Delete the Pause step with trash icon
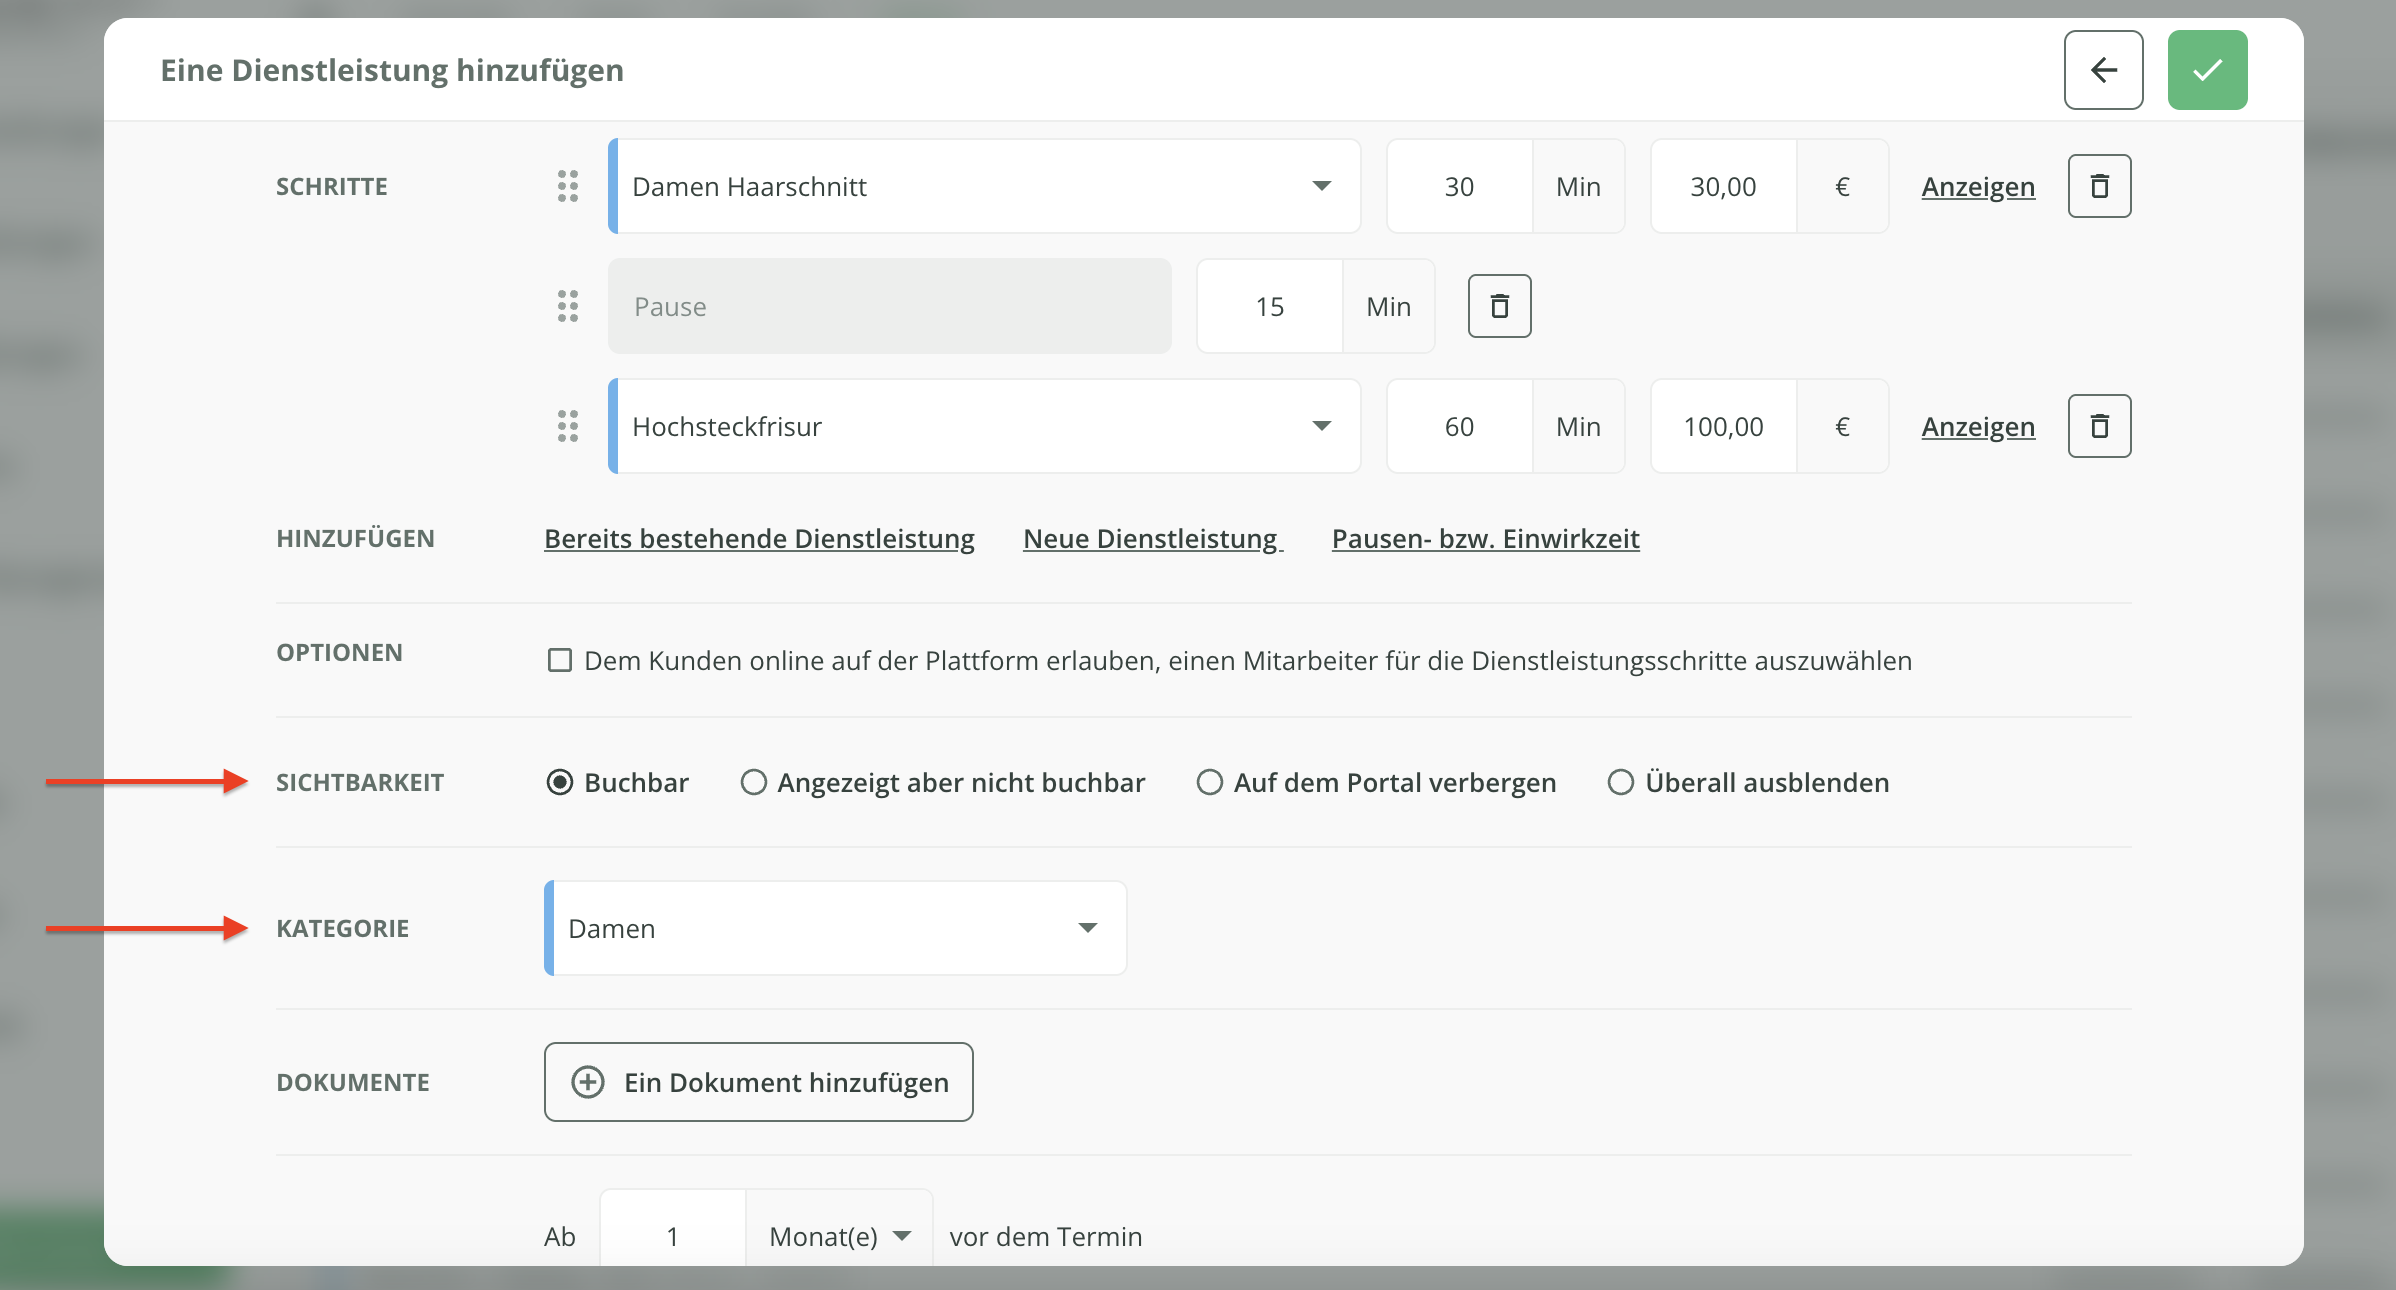The image size is (2396, 1290). 1499,306
